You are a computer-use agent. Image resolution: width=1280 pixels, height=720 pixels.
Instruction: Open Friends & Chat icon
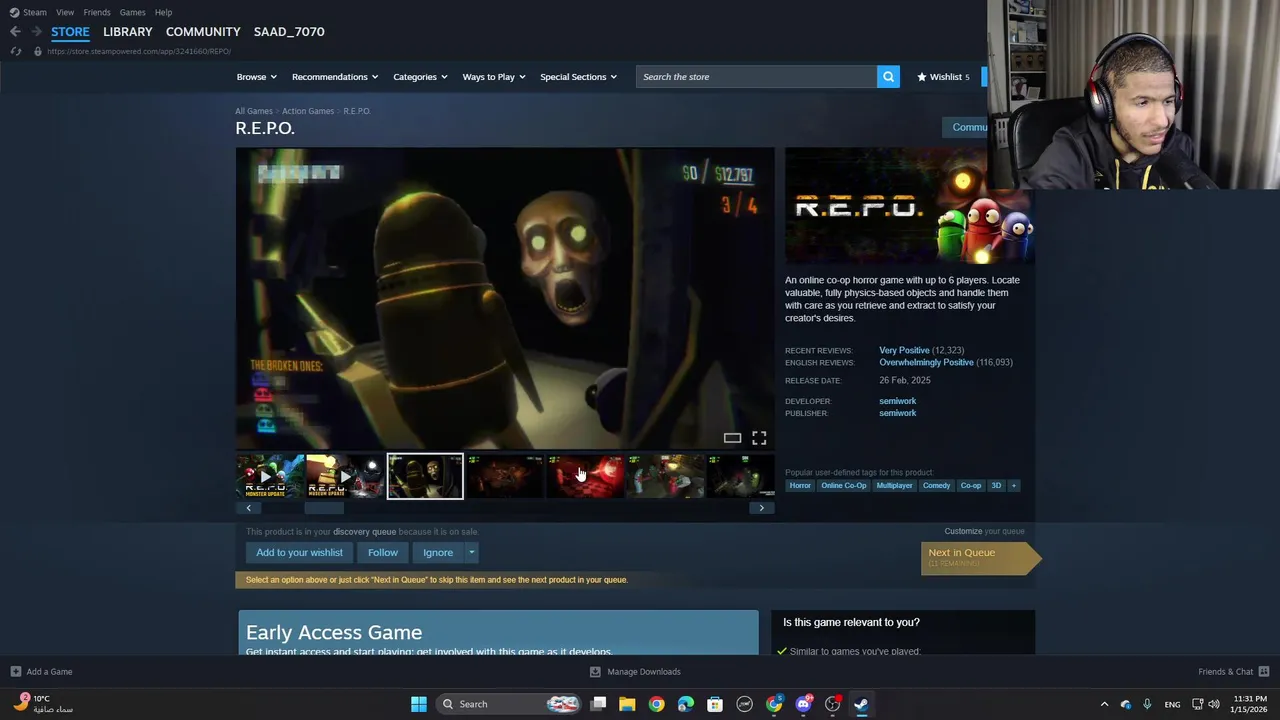pos(1264,672)
